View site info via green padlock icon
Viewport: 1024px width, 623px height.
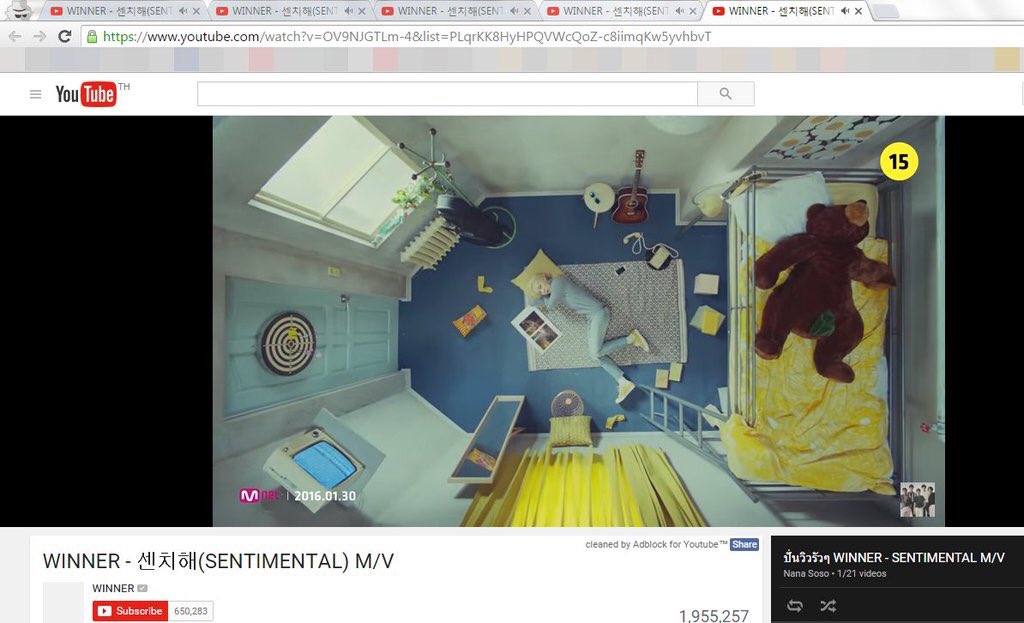[92, 37]
